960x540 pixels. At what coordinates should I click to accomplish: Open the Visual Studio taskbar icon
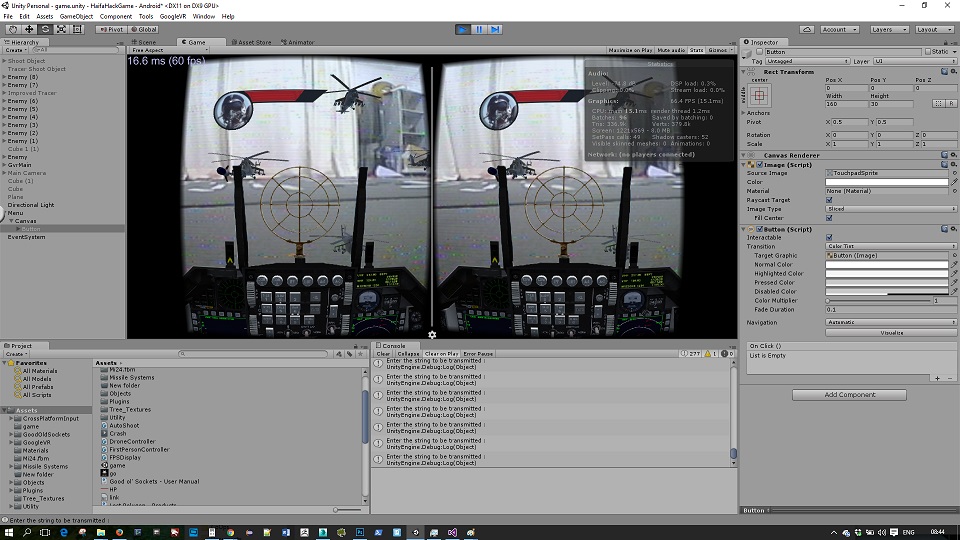coord(454,532)
